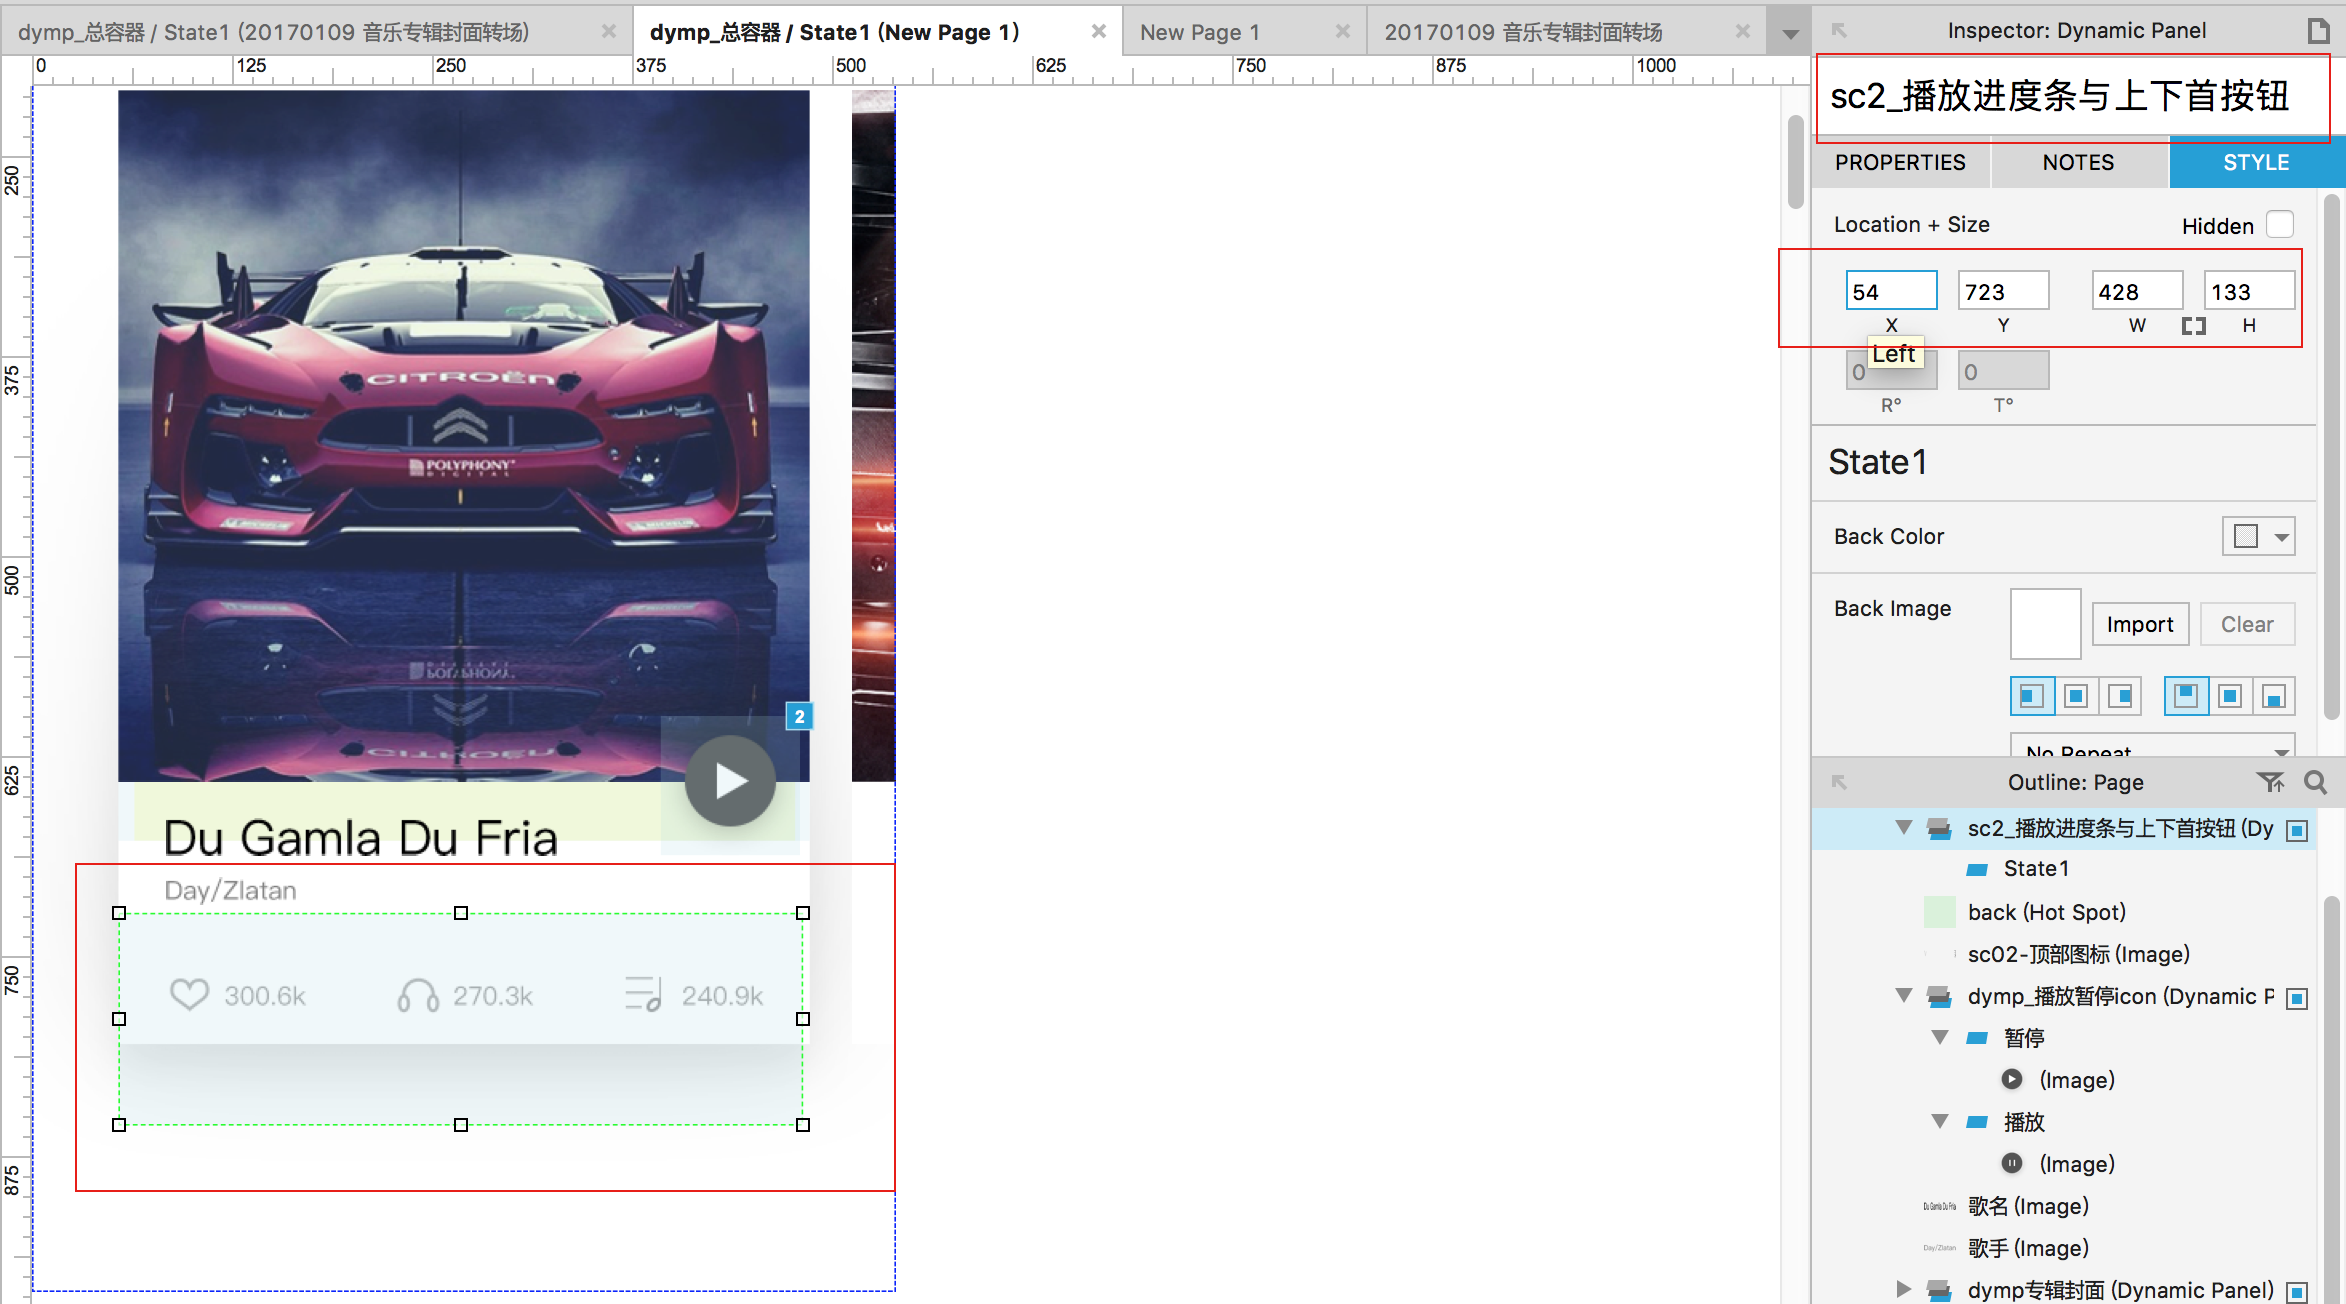Click the interaction badge numbered 2

(799, 716)
